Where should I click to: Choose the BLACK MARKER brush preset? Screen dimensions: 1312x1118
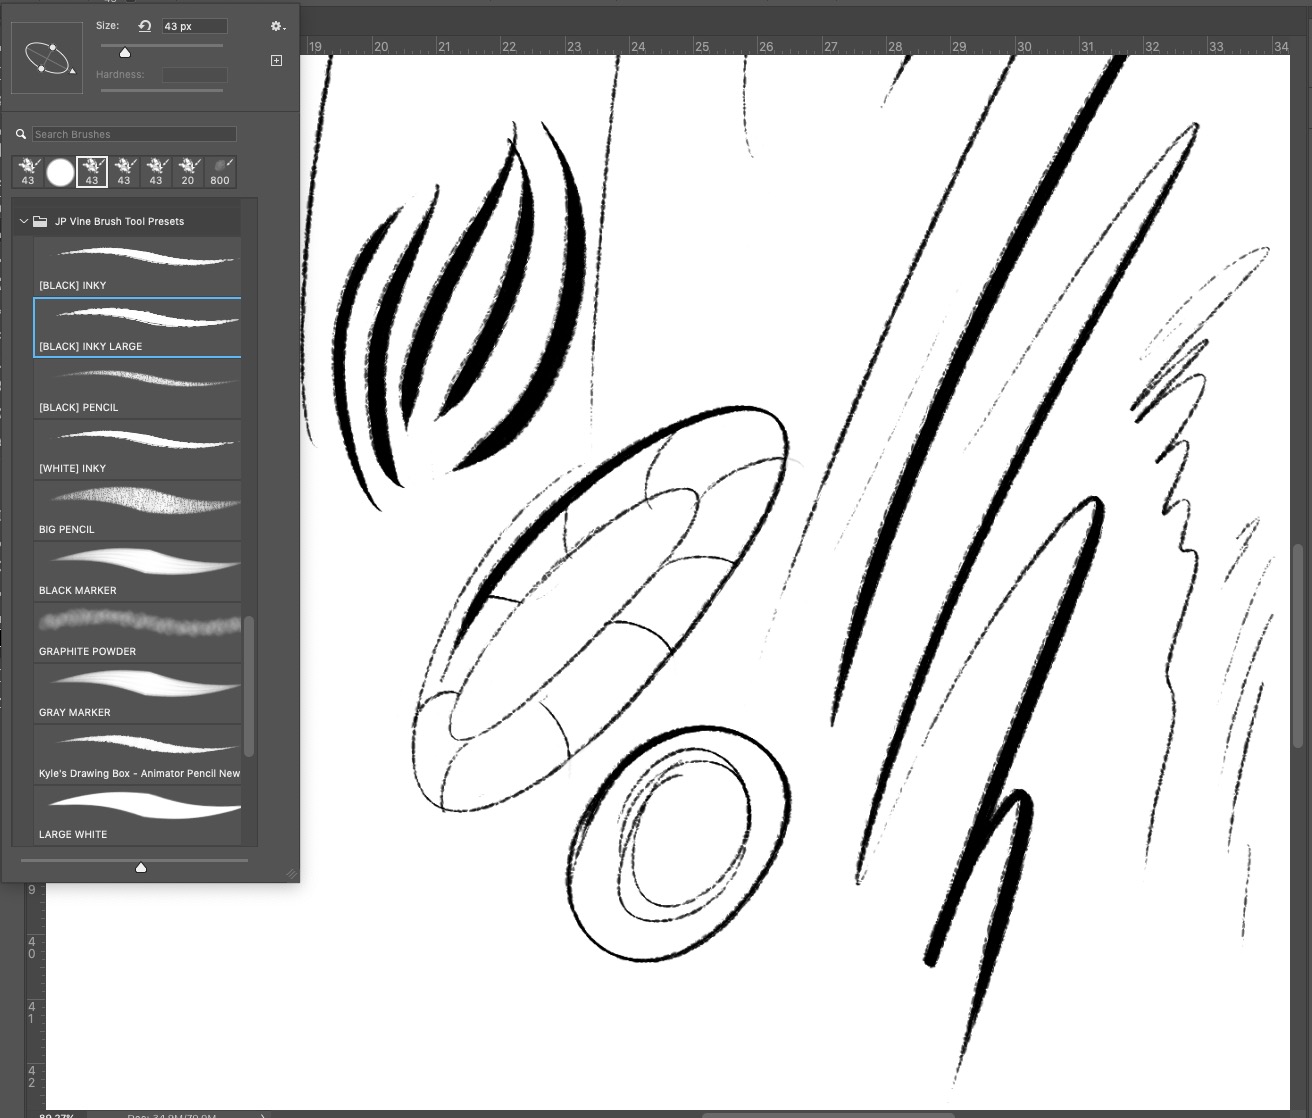click(138, 571)
